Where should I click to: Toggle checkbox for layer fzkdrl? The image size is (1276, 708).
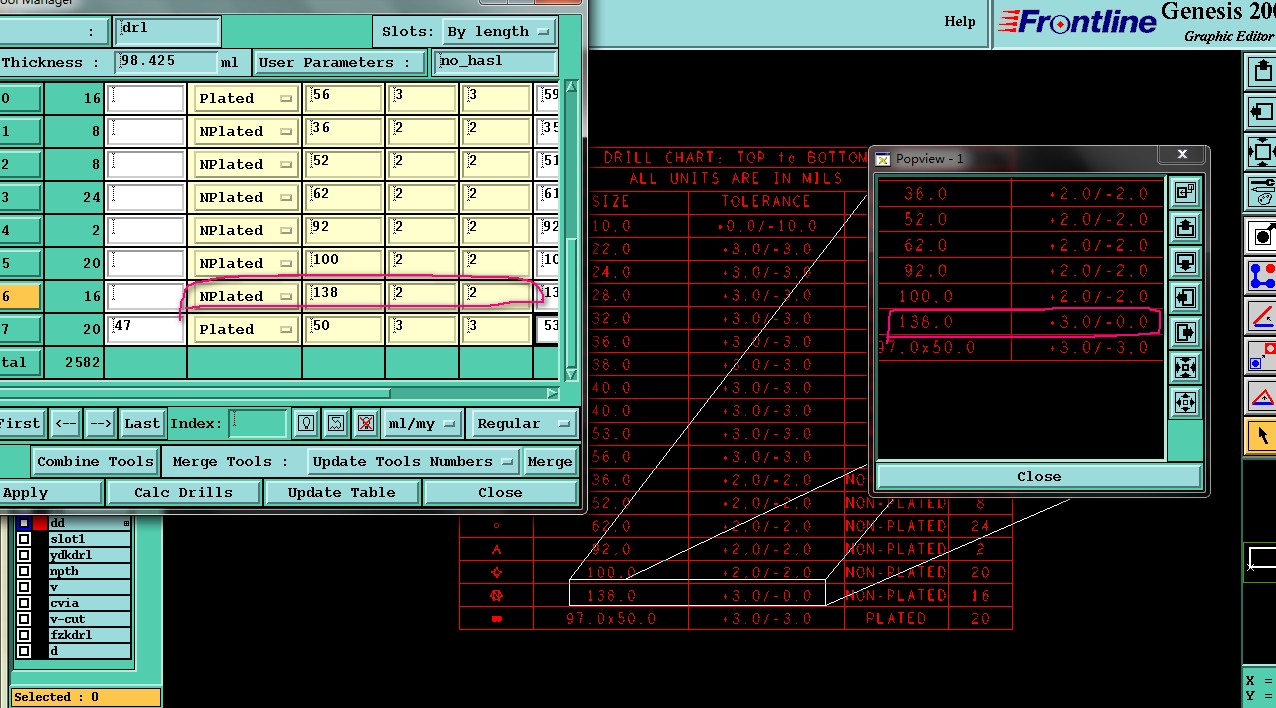tap(24, 635)
